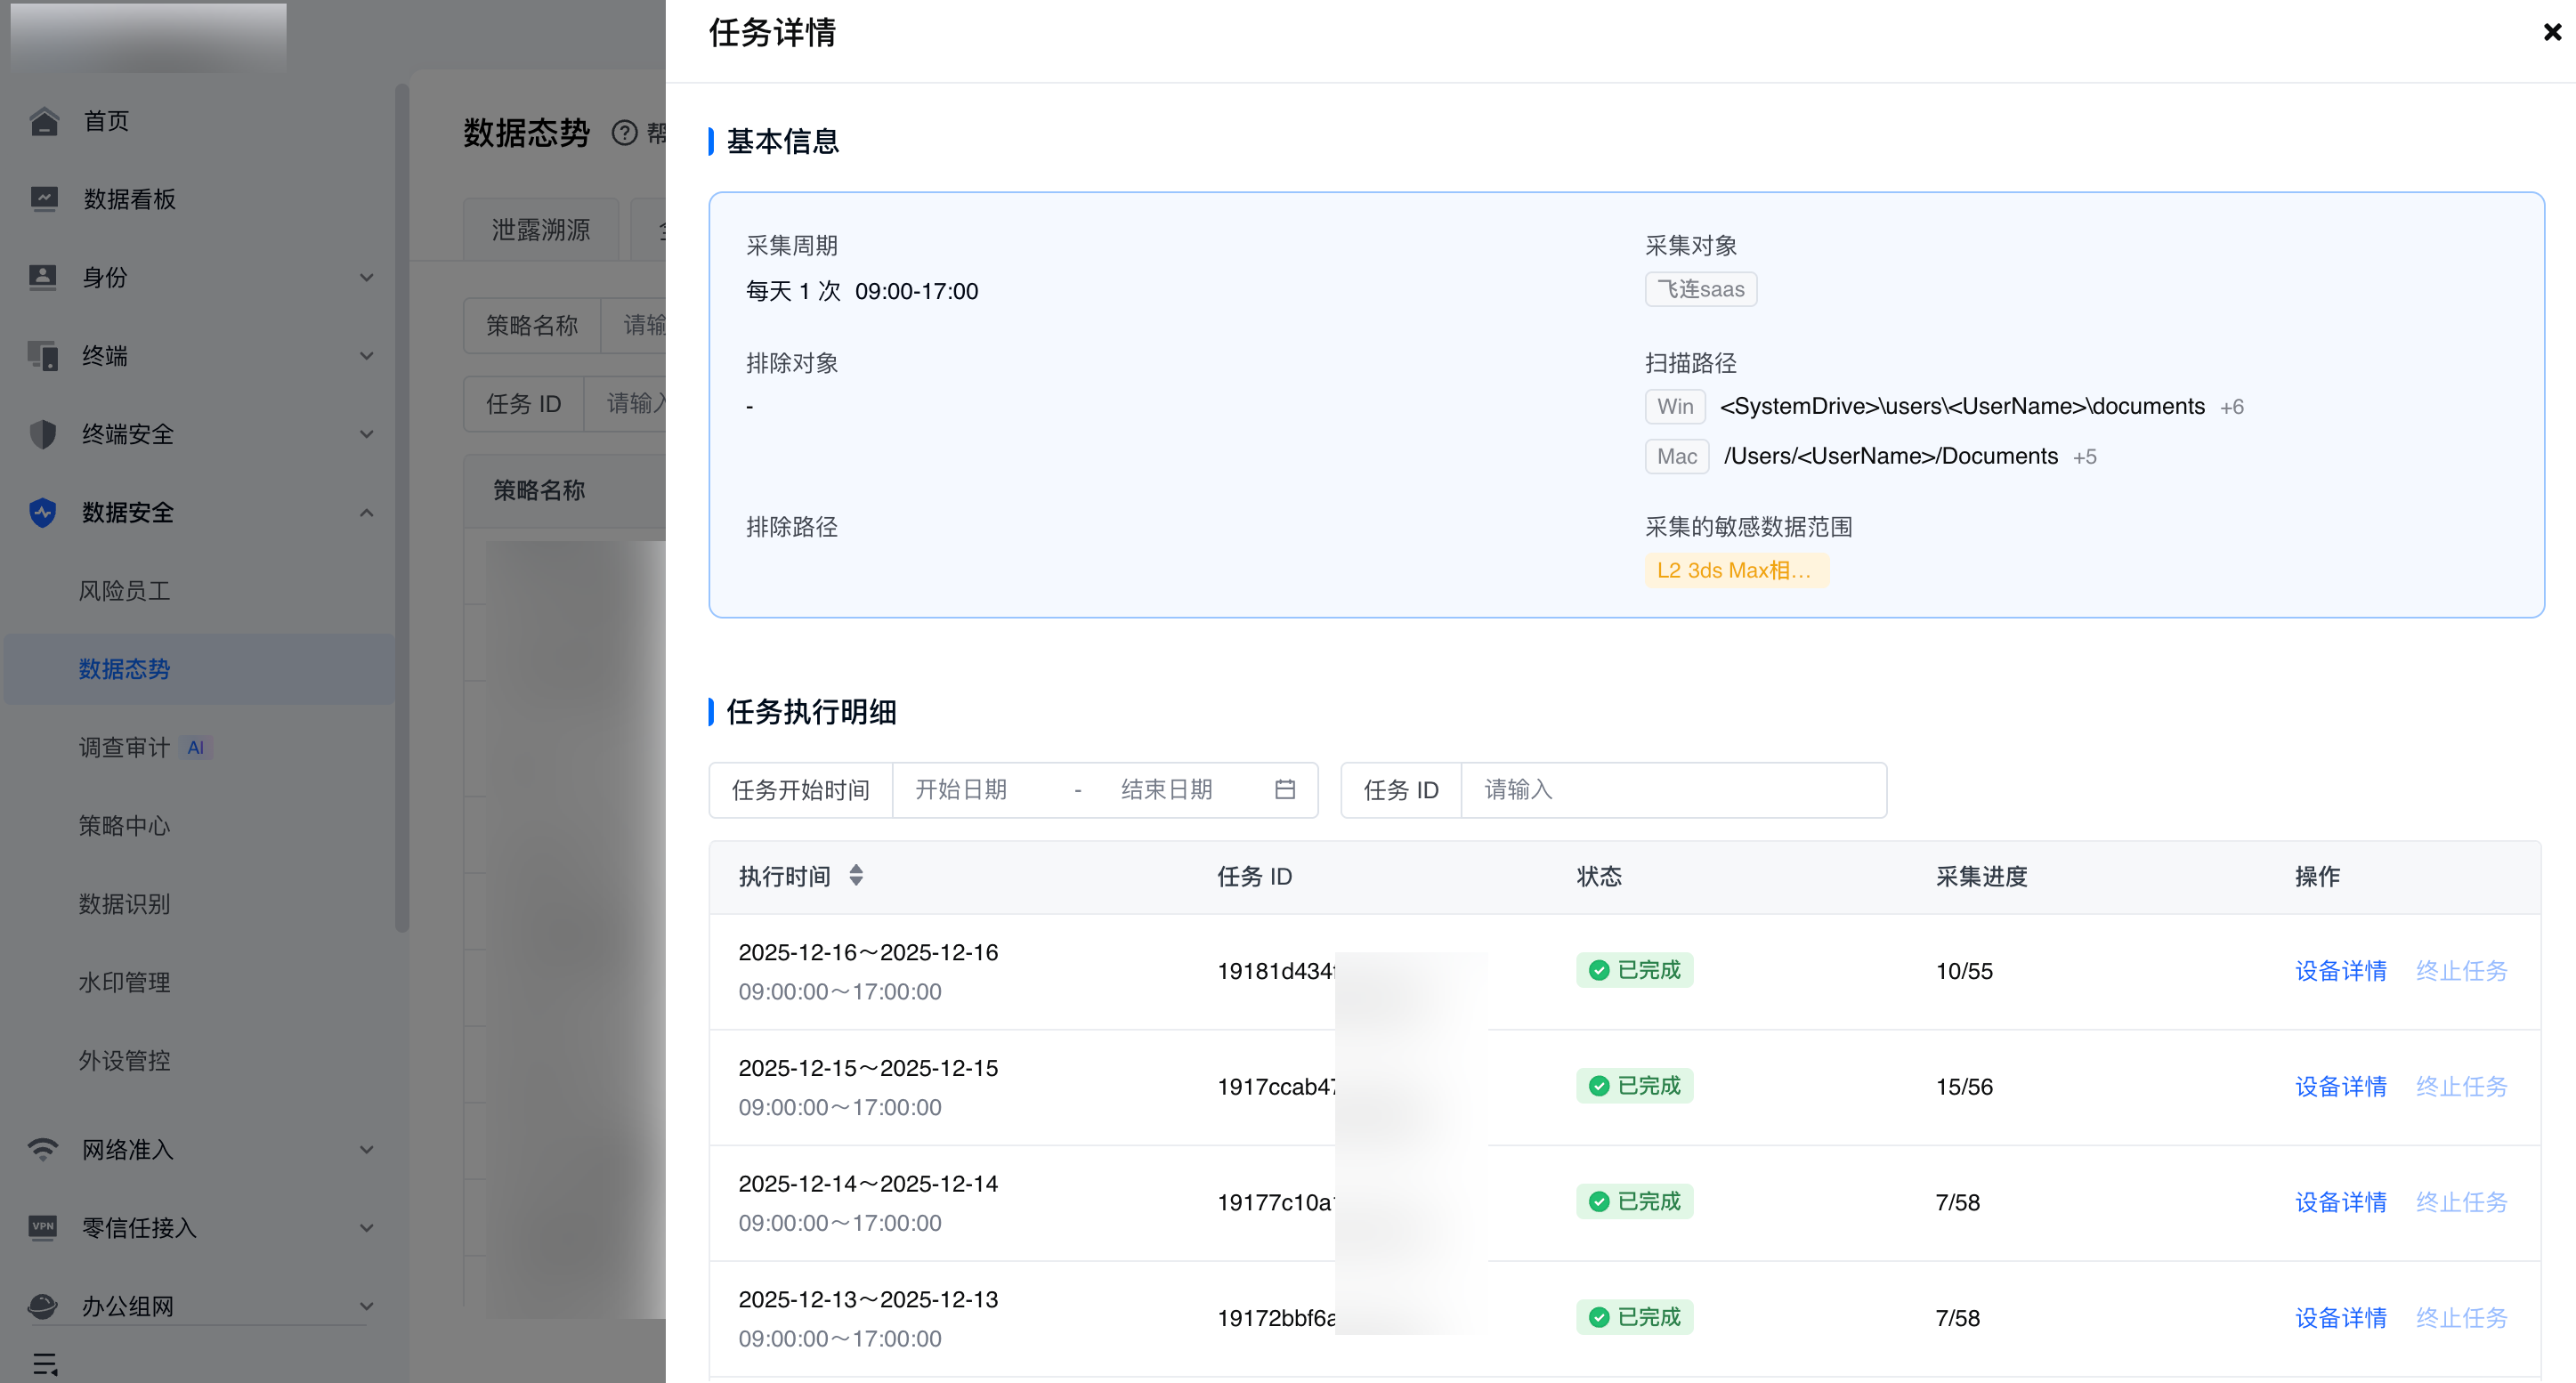2576x1383 pixels.
Task: Click the 零信任接入 VPN icon
Action: [x=43, y=1227]
